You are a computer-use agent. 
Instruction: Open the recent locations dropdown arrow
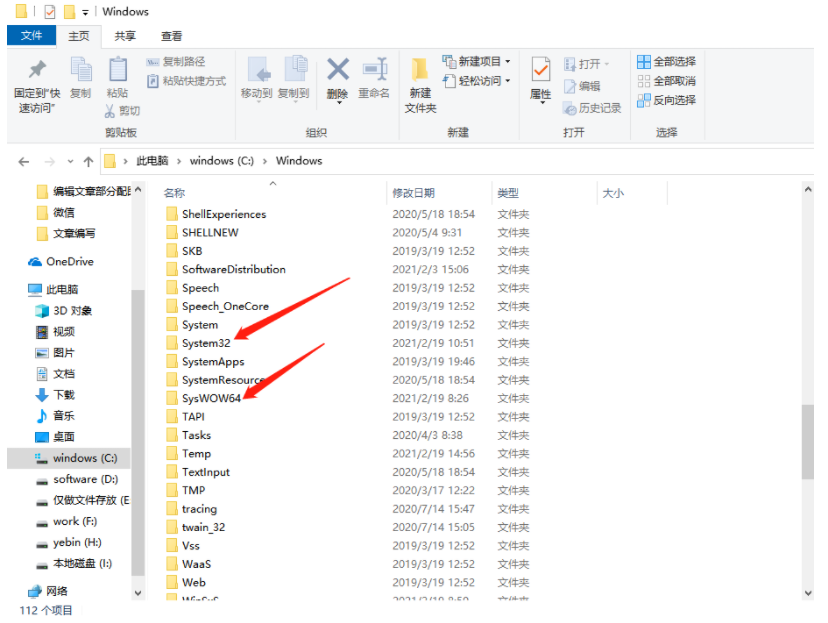pos(70,161)
